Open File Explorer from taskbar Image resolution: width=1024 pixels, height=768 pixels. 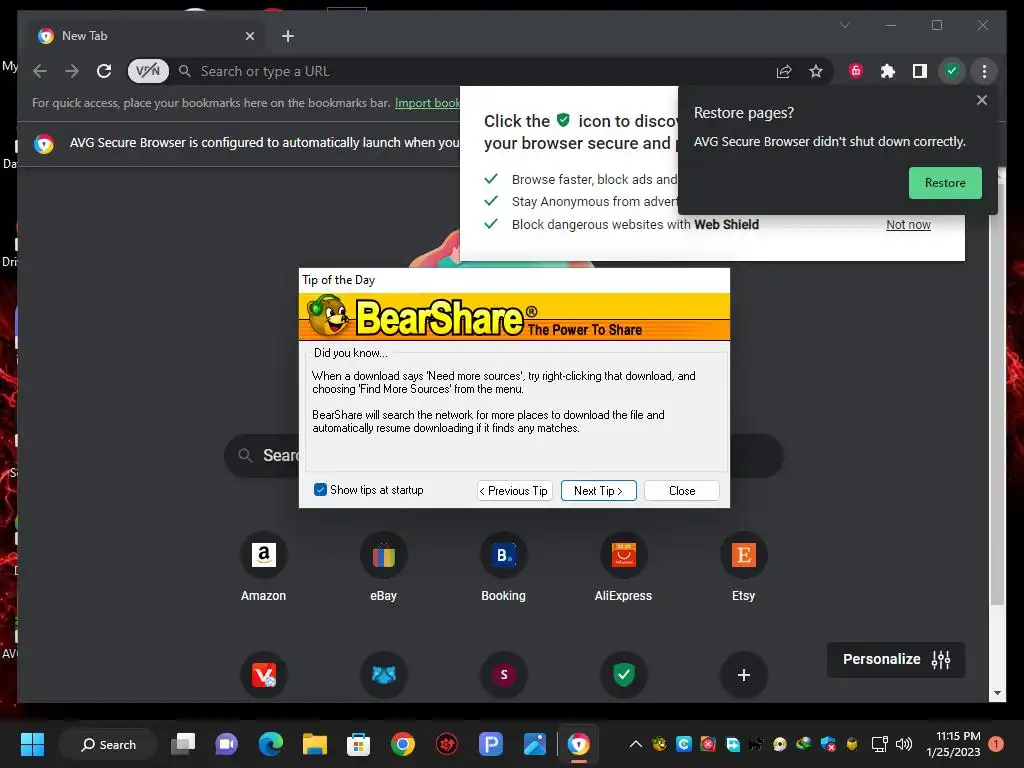[x=314, y=744]
